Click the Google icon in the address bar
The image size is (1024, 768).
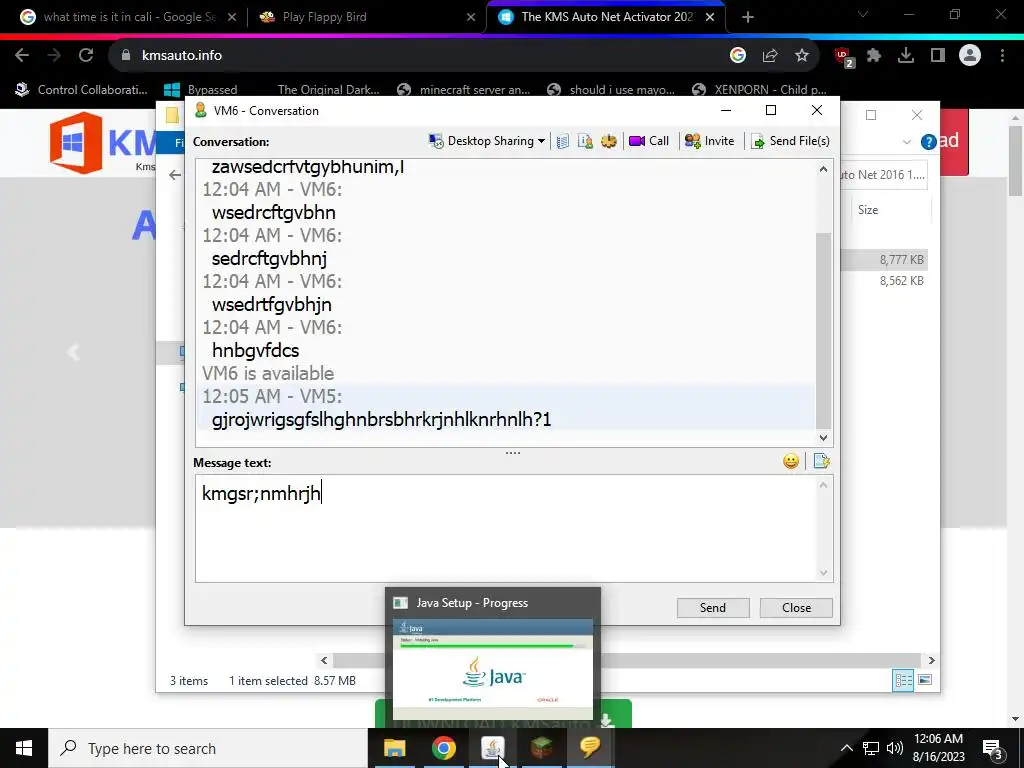[738, 56]
